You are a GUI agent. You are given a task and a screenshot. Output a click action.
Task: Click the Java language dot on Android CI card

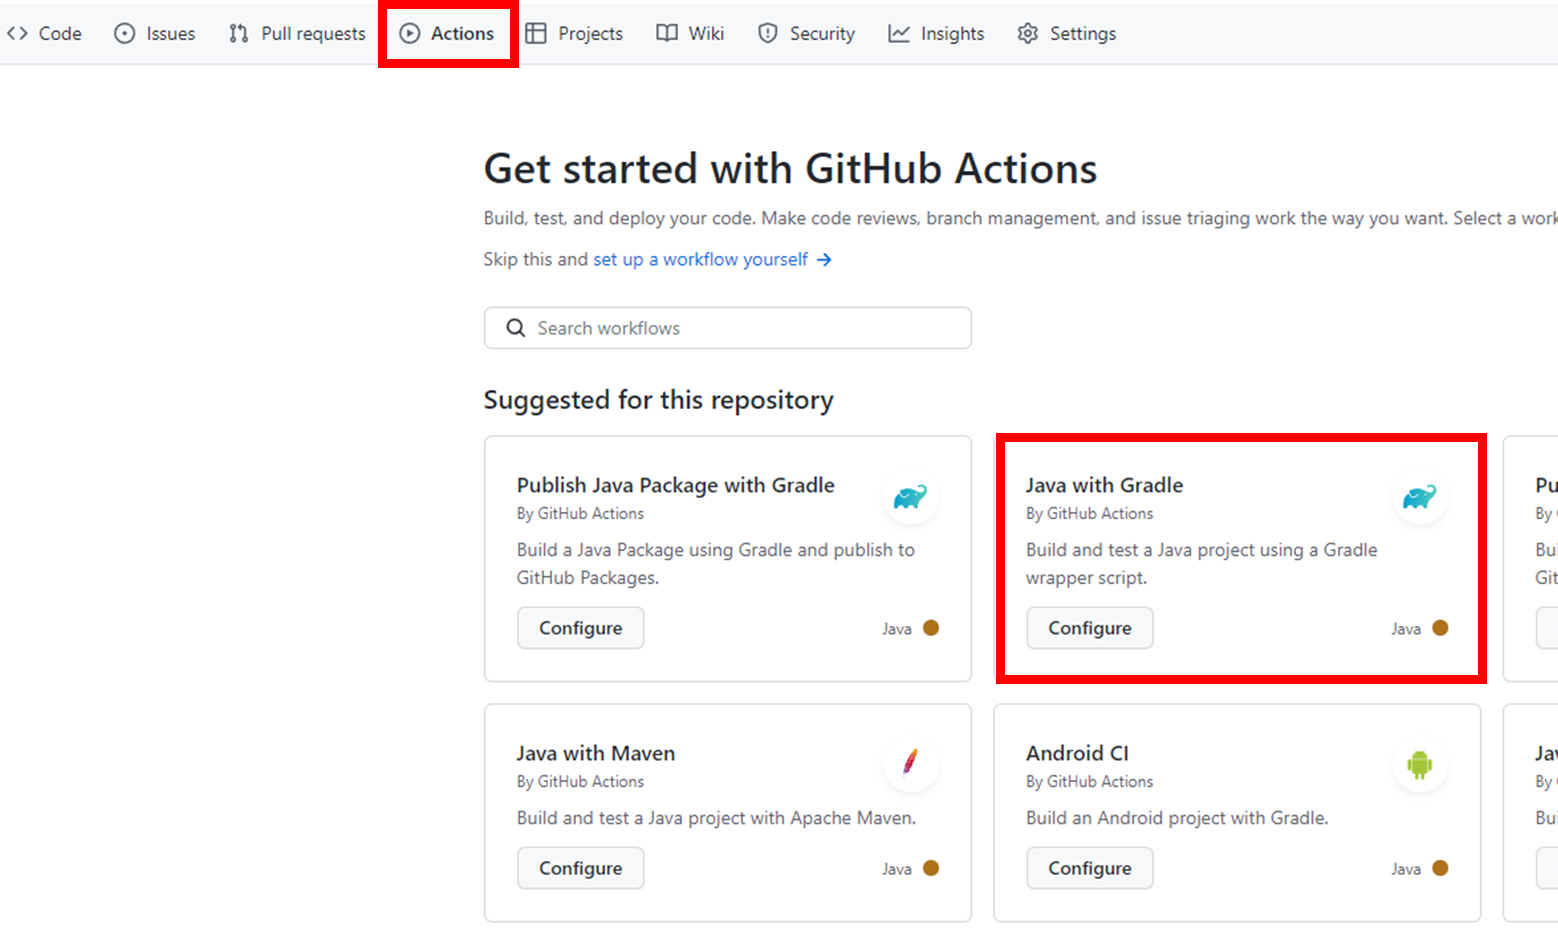[x=1440, y=868]
